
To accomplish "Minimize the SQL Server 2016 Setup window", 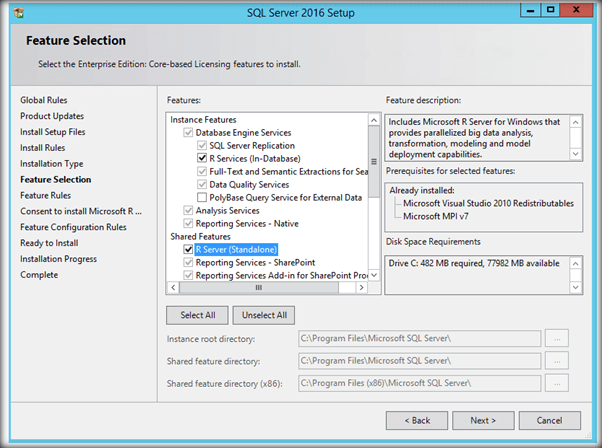I will click(531, 10).
